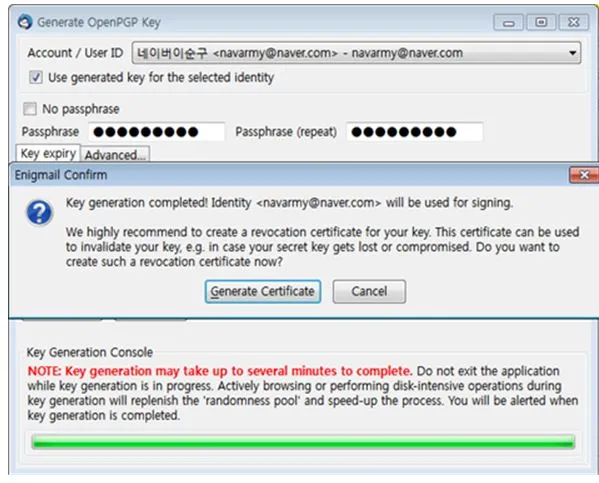This screenshot has width=599, height=483.
Task: Cancel the Enigmail Confirm dialog
Action: pos(369,292)
